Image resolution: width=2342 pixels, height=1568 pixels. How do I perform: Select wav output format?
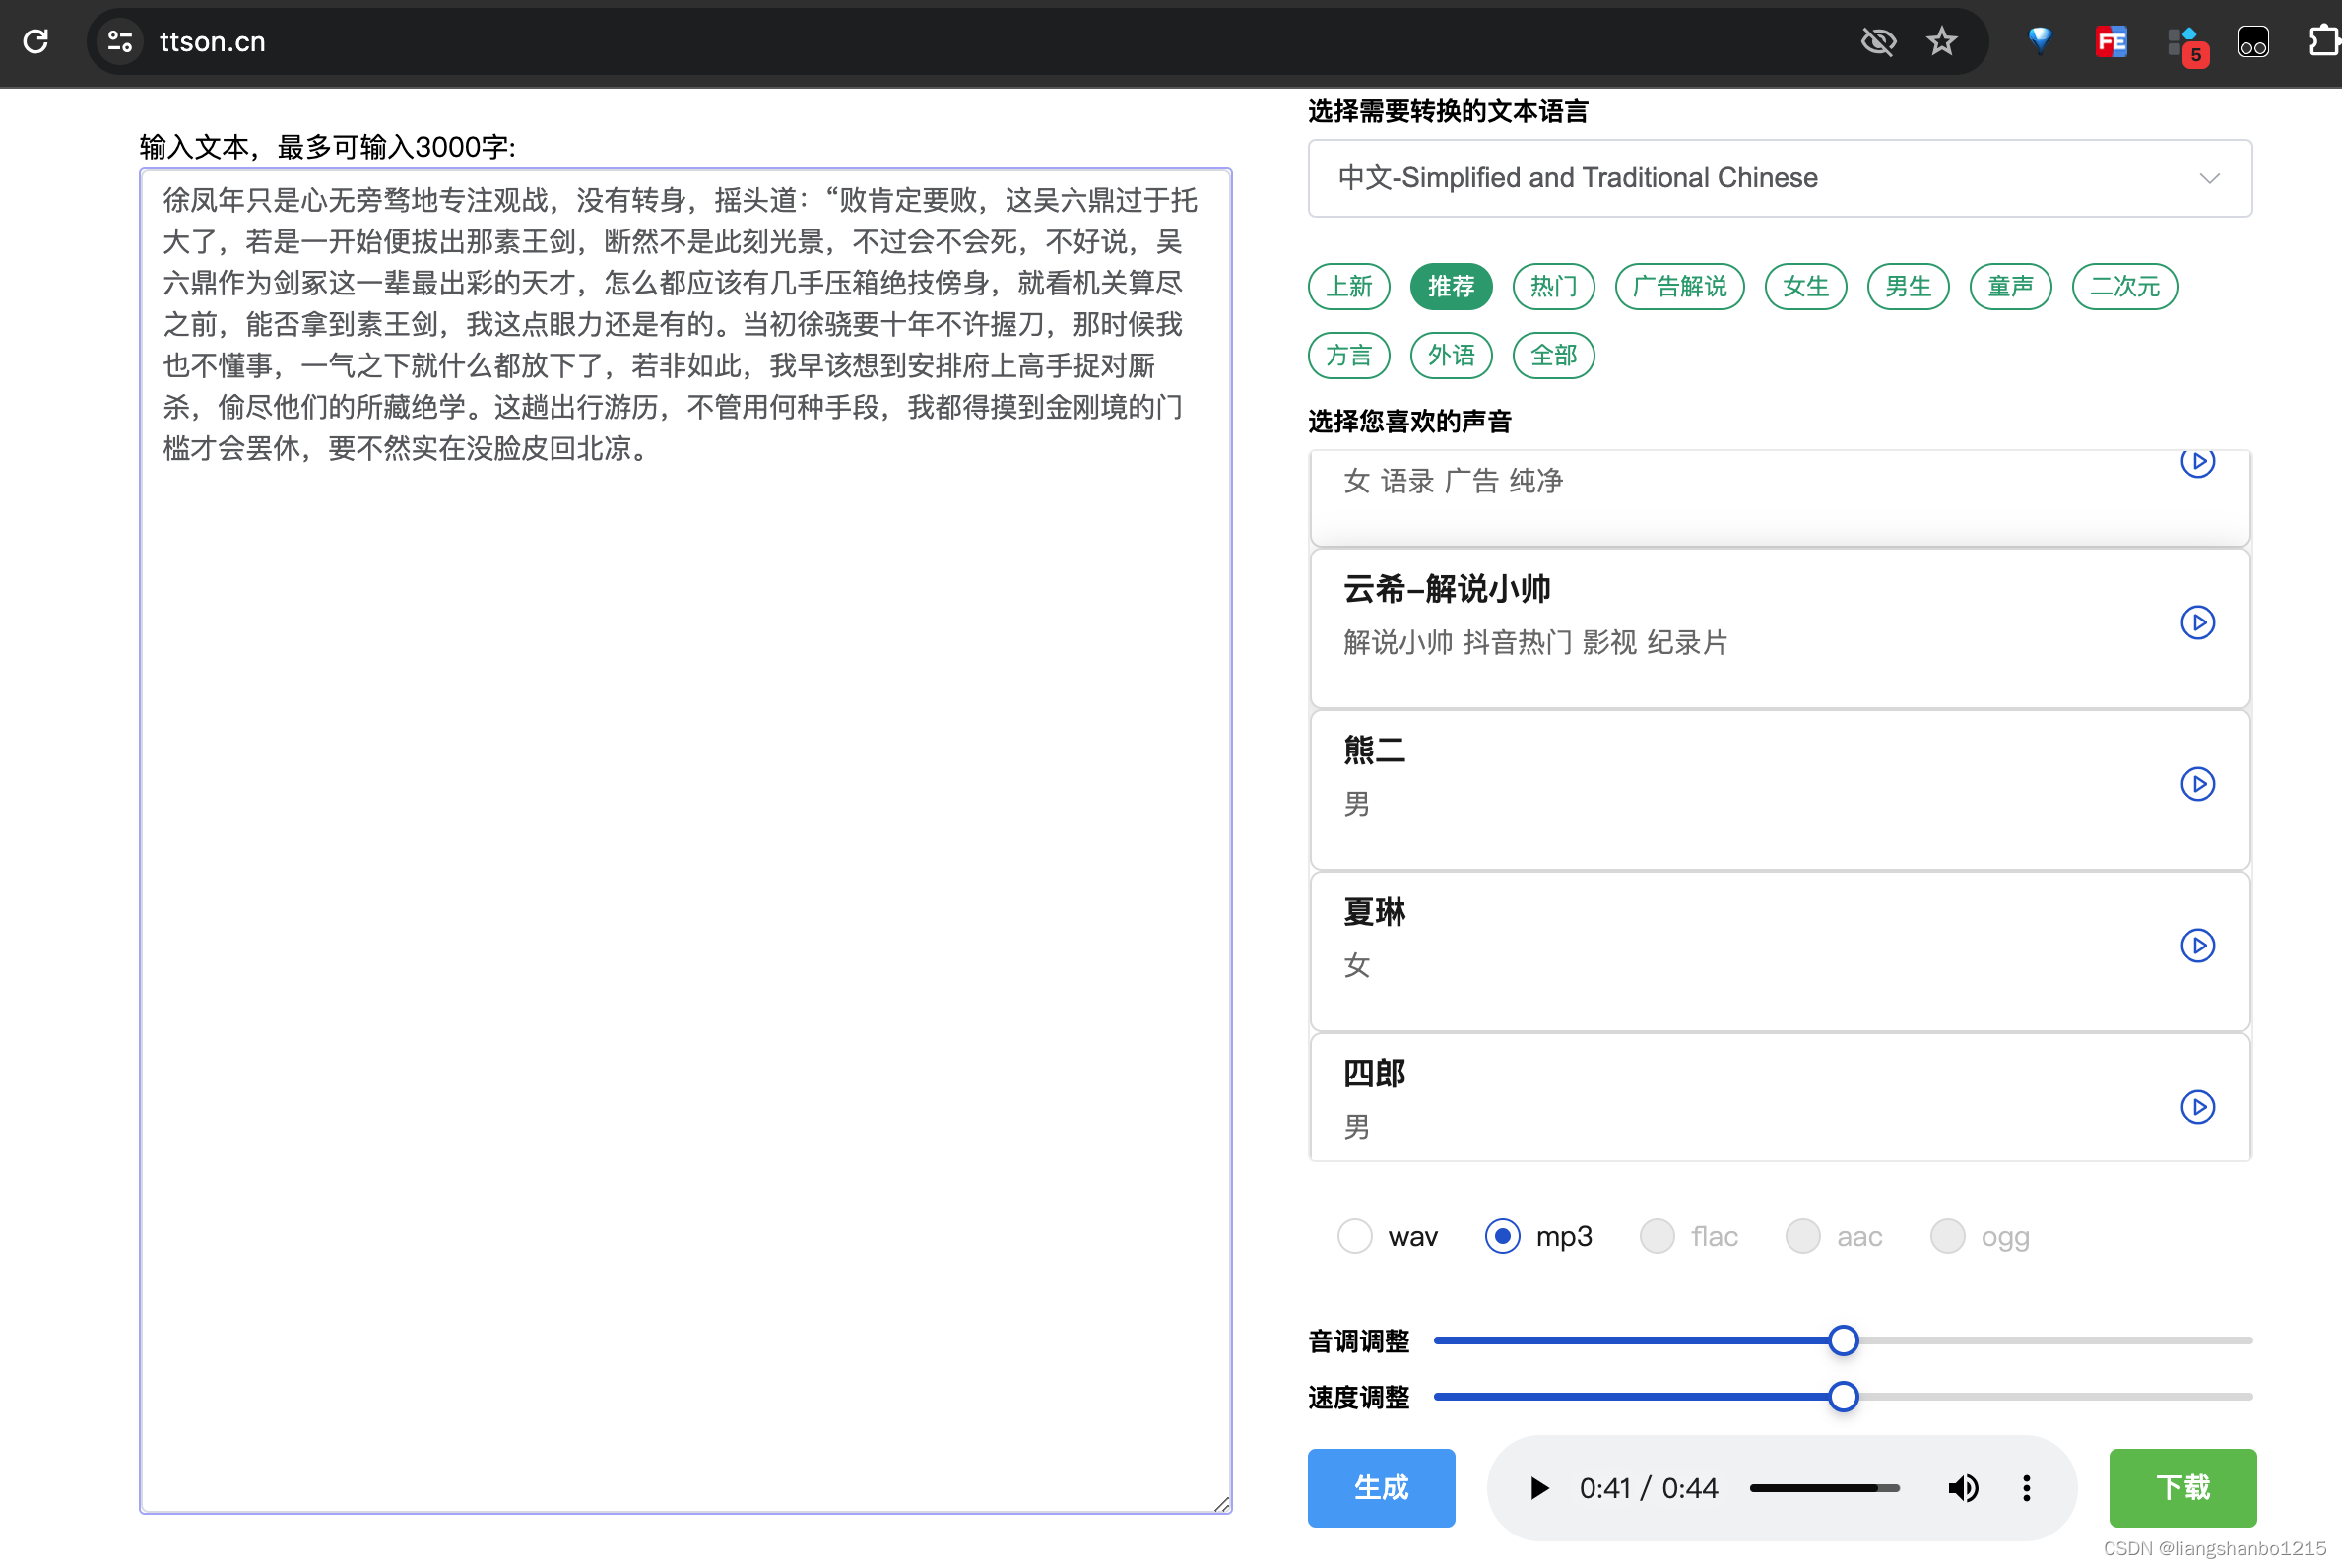pos(1355,1236)
